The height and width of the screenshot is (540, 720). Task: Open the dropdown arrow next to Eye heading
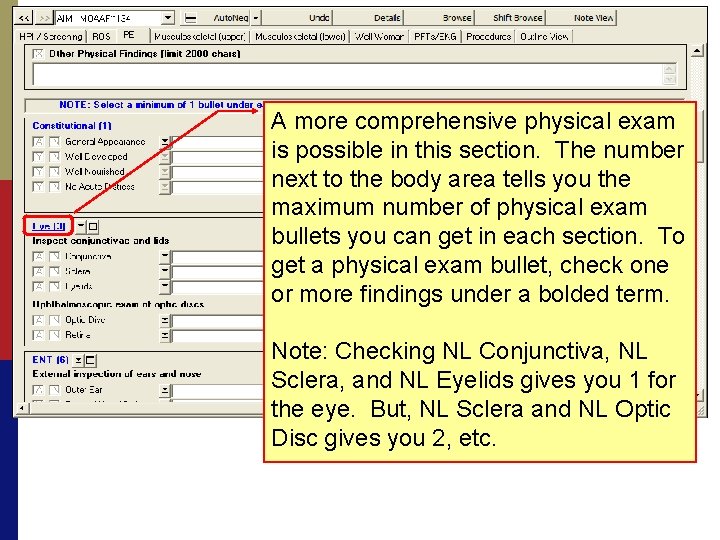81,226
